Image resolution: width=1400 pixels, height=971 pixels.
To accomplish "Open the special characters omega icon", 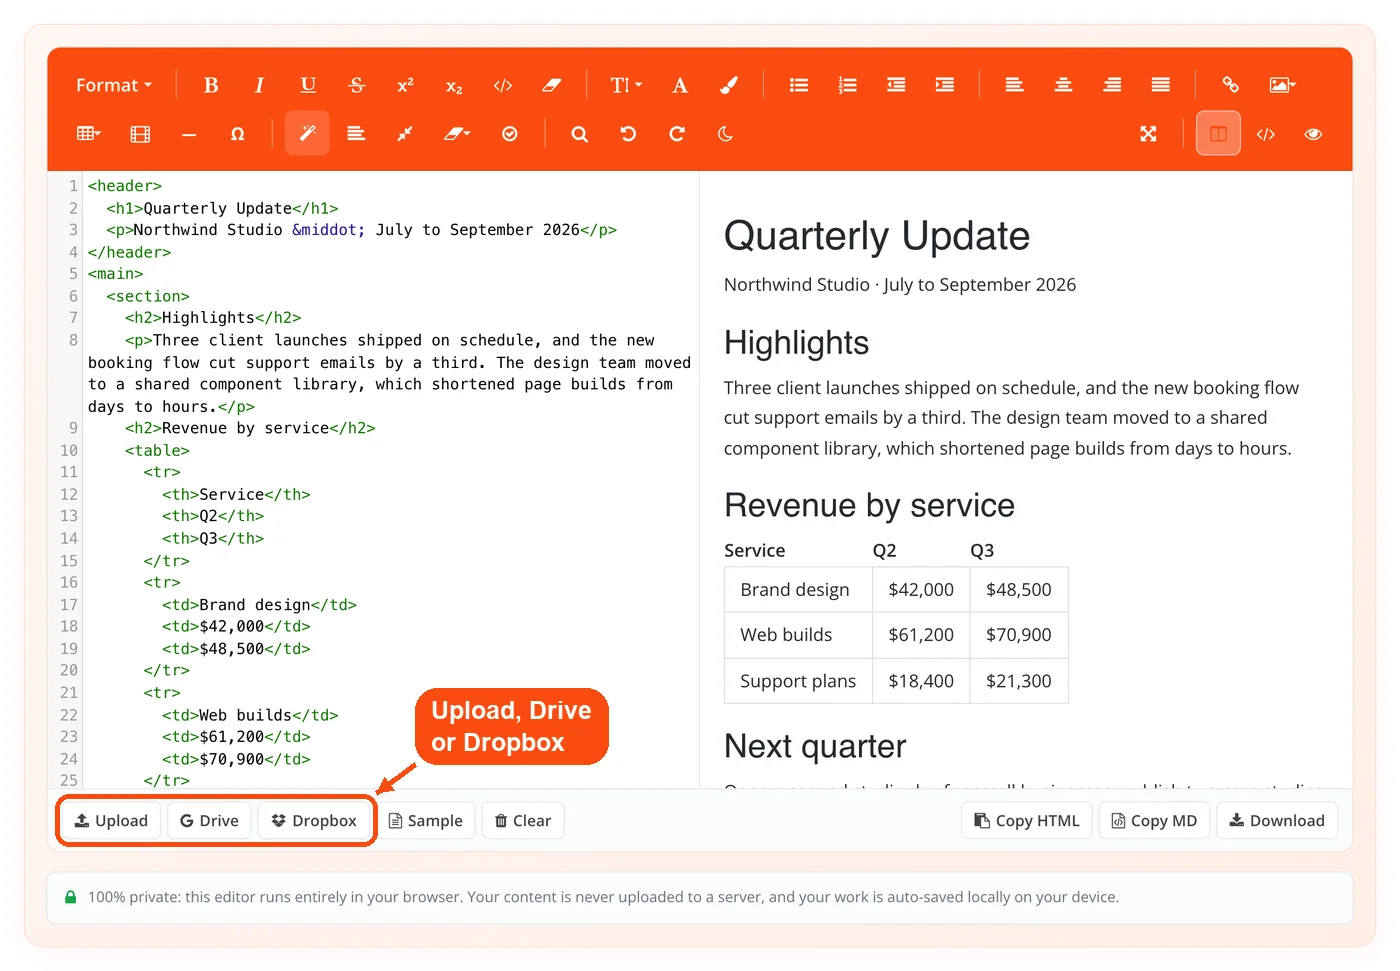I will tap(237, 134).
